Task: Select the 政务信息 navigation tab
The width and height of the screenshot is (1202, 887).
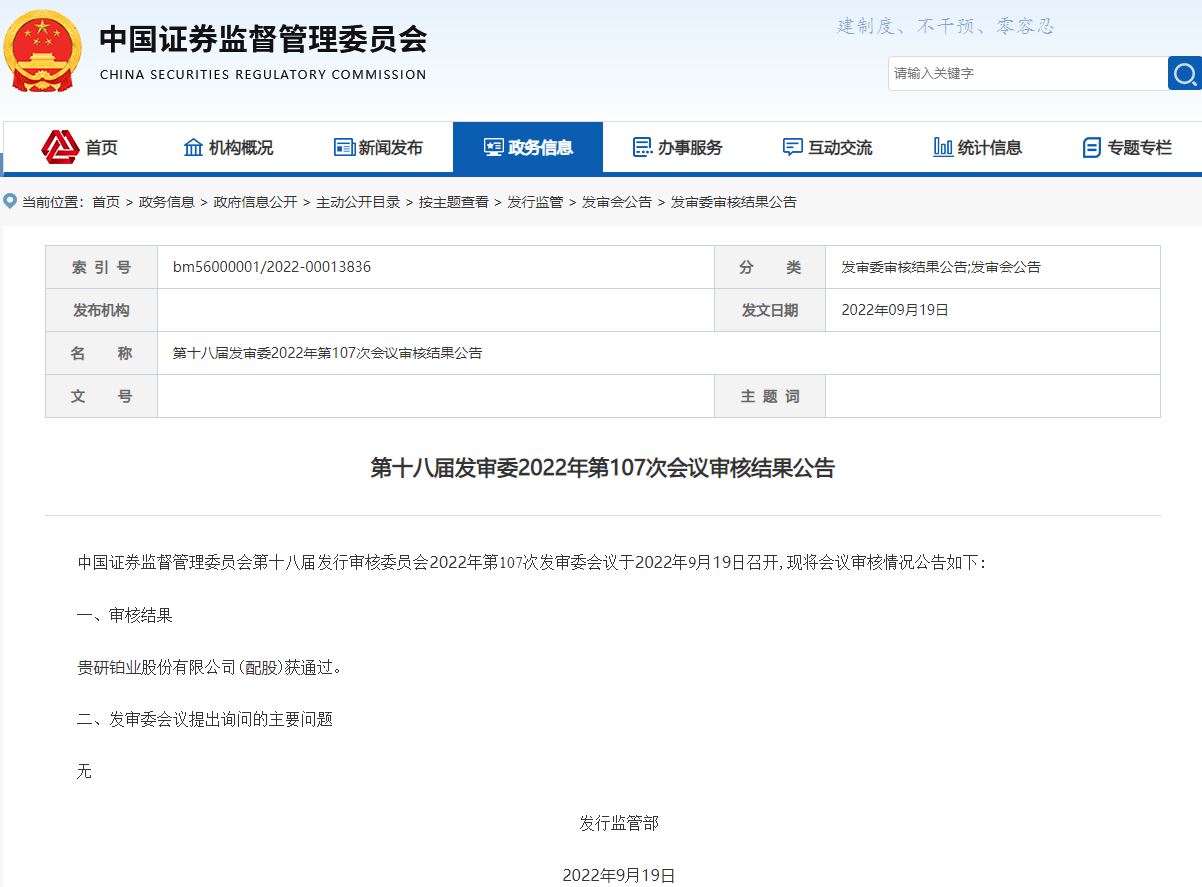Action: click(528, 147)
